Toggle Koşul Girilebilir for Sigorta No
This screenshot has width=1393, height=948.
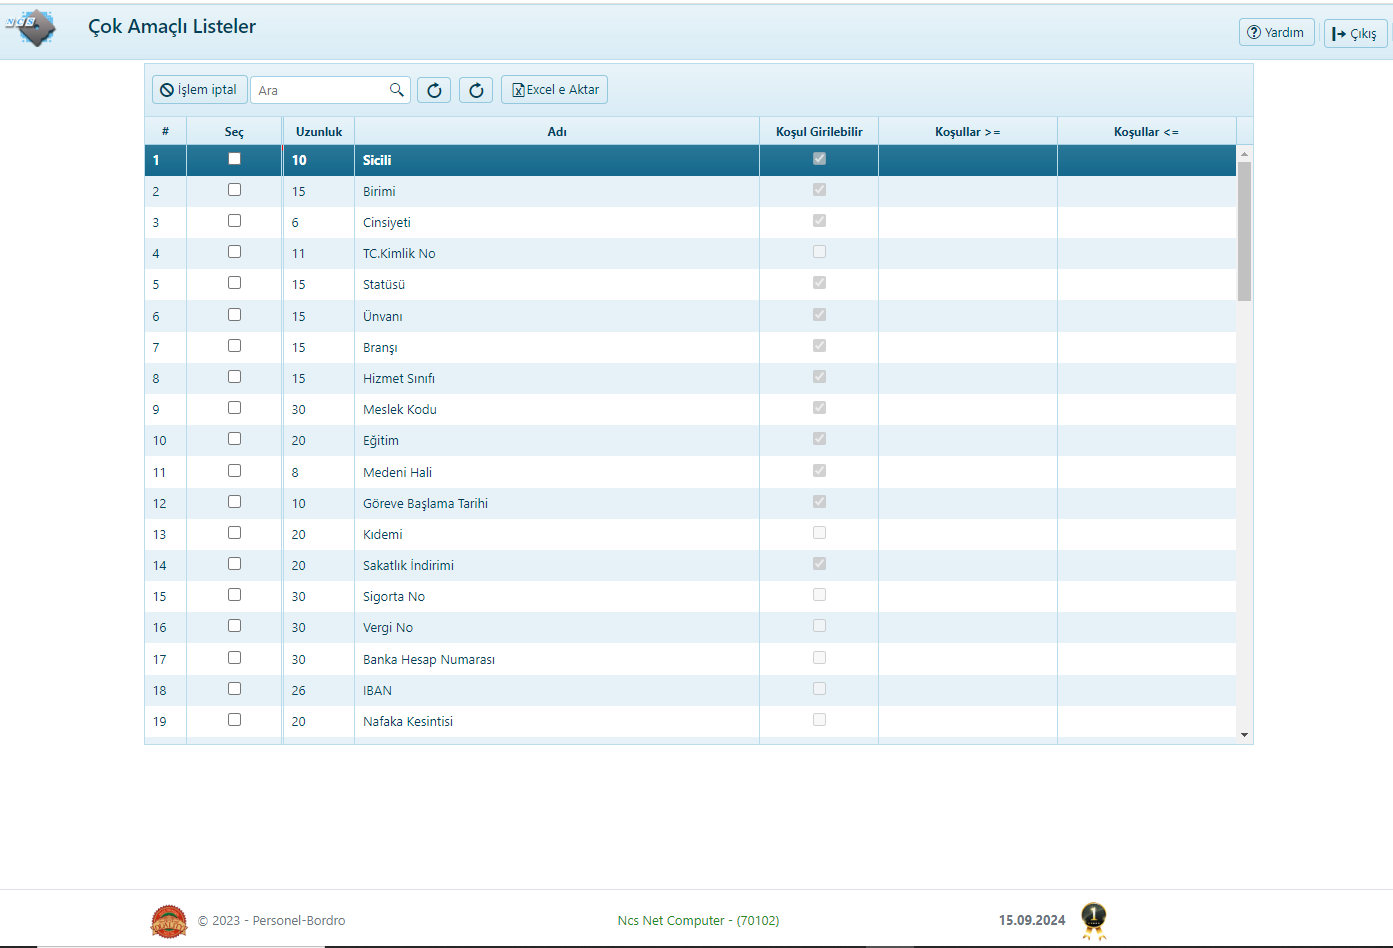pyautogui.click(x=819, y=595)
